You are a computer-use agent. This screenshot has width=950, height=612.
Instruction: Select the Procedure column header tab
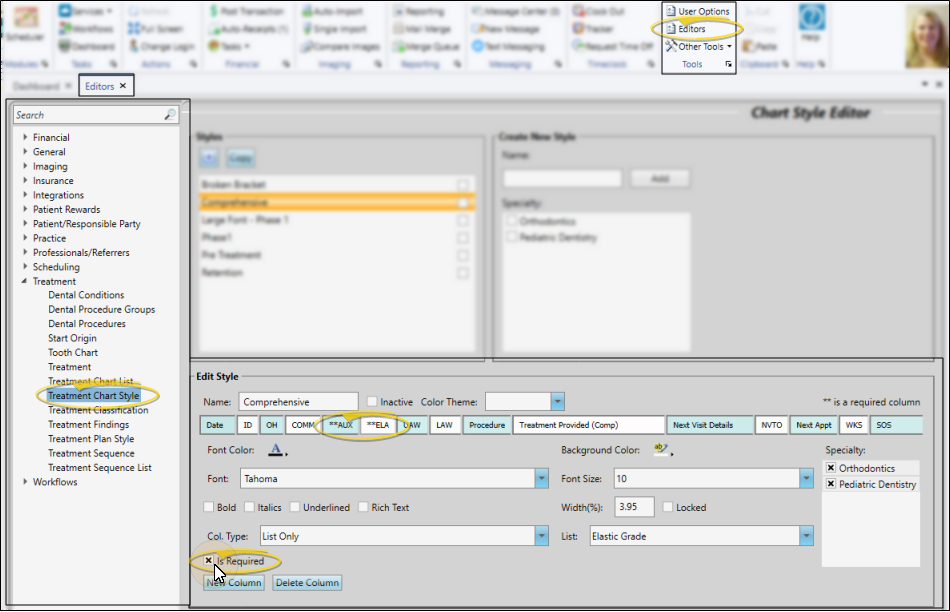pyautogui.click(x=487, y=425)
